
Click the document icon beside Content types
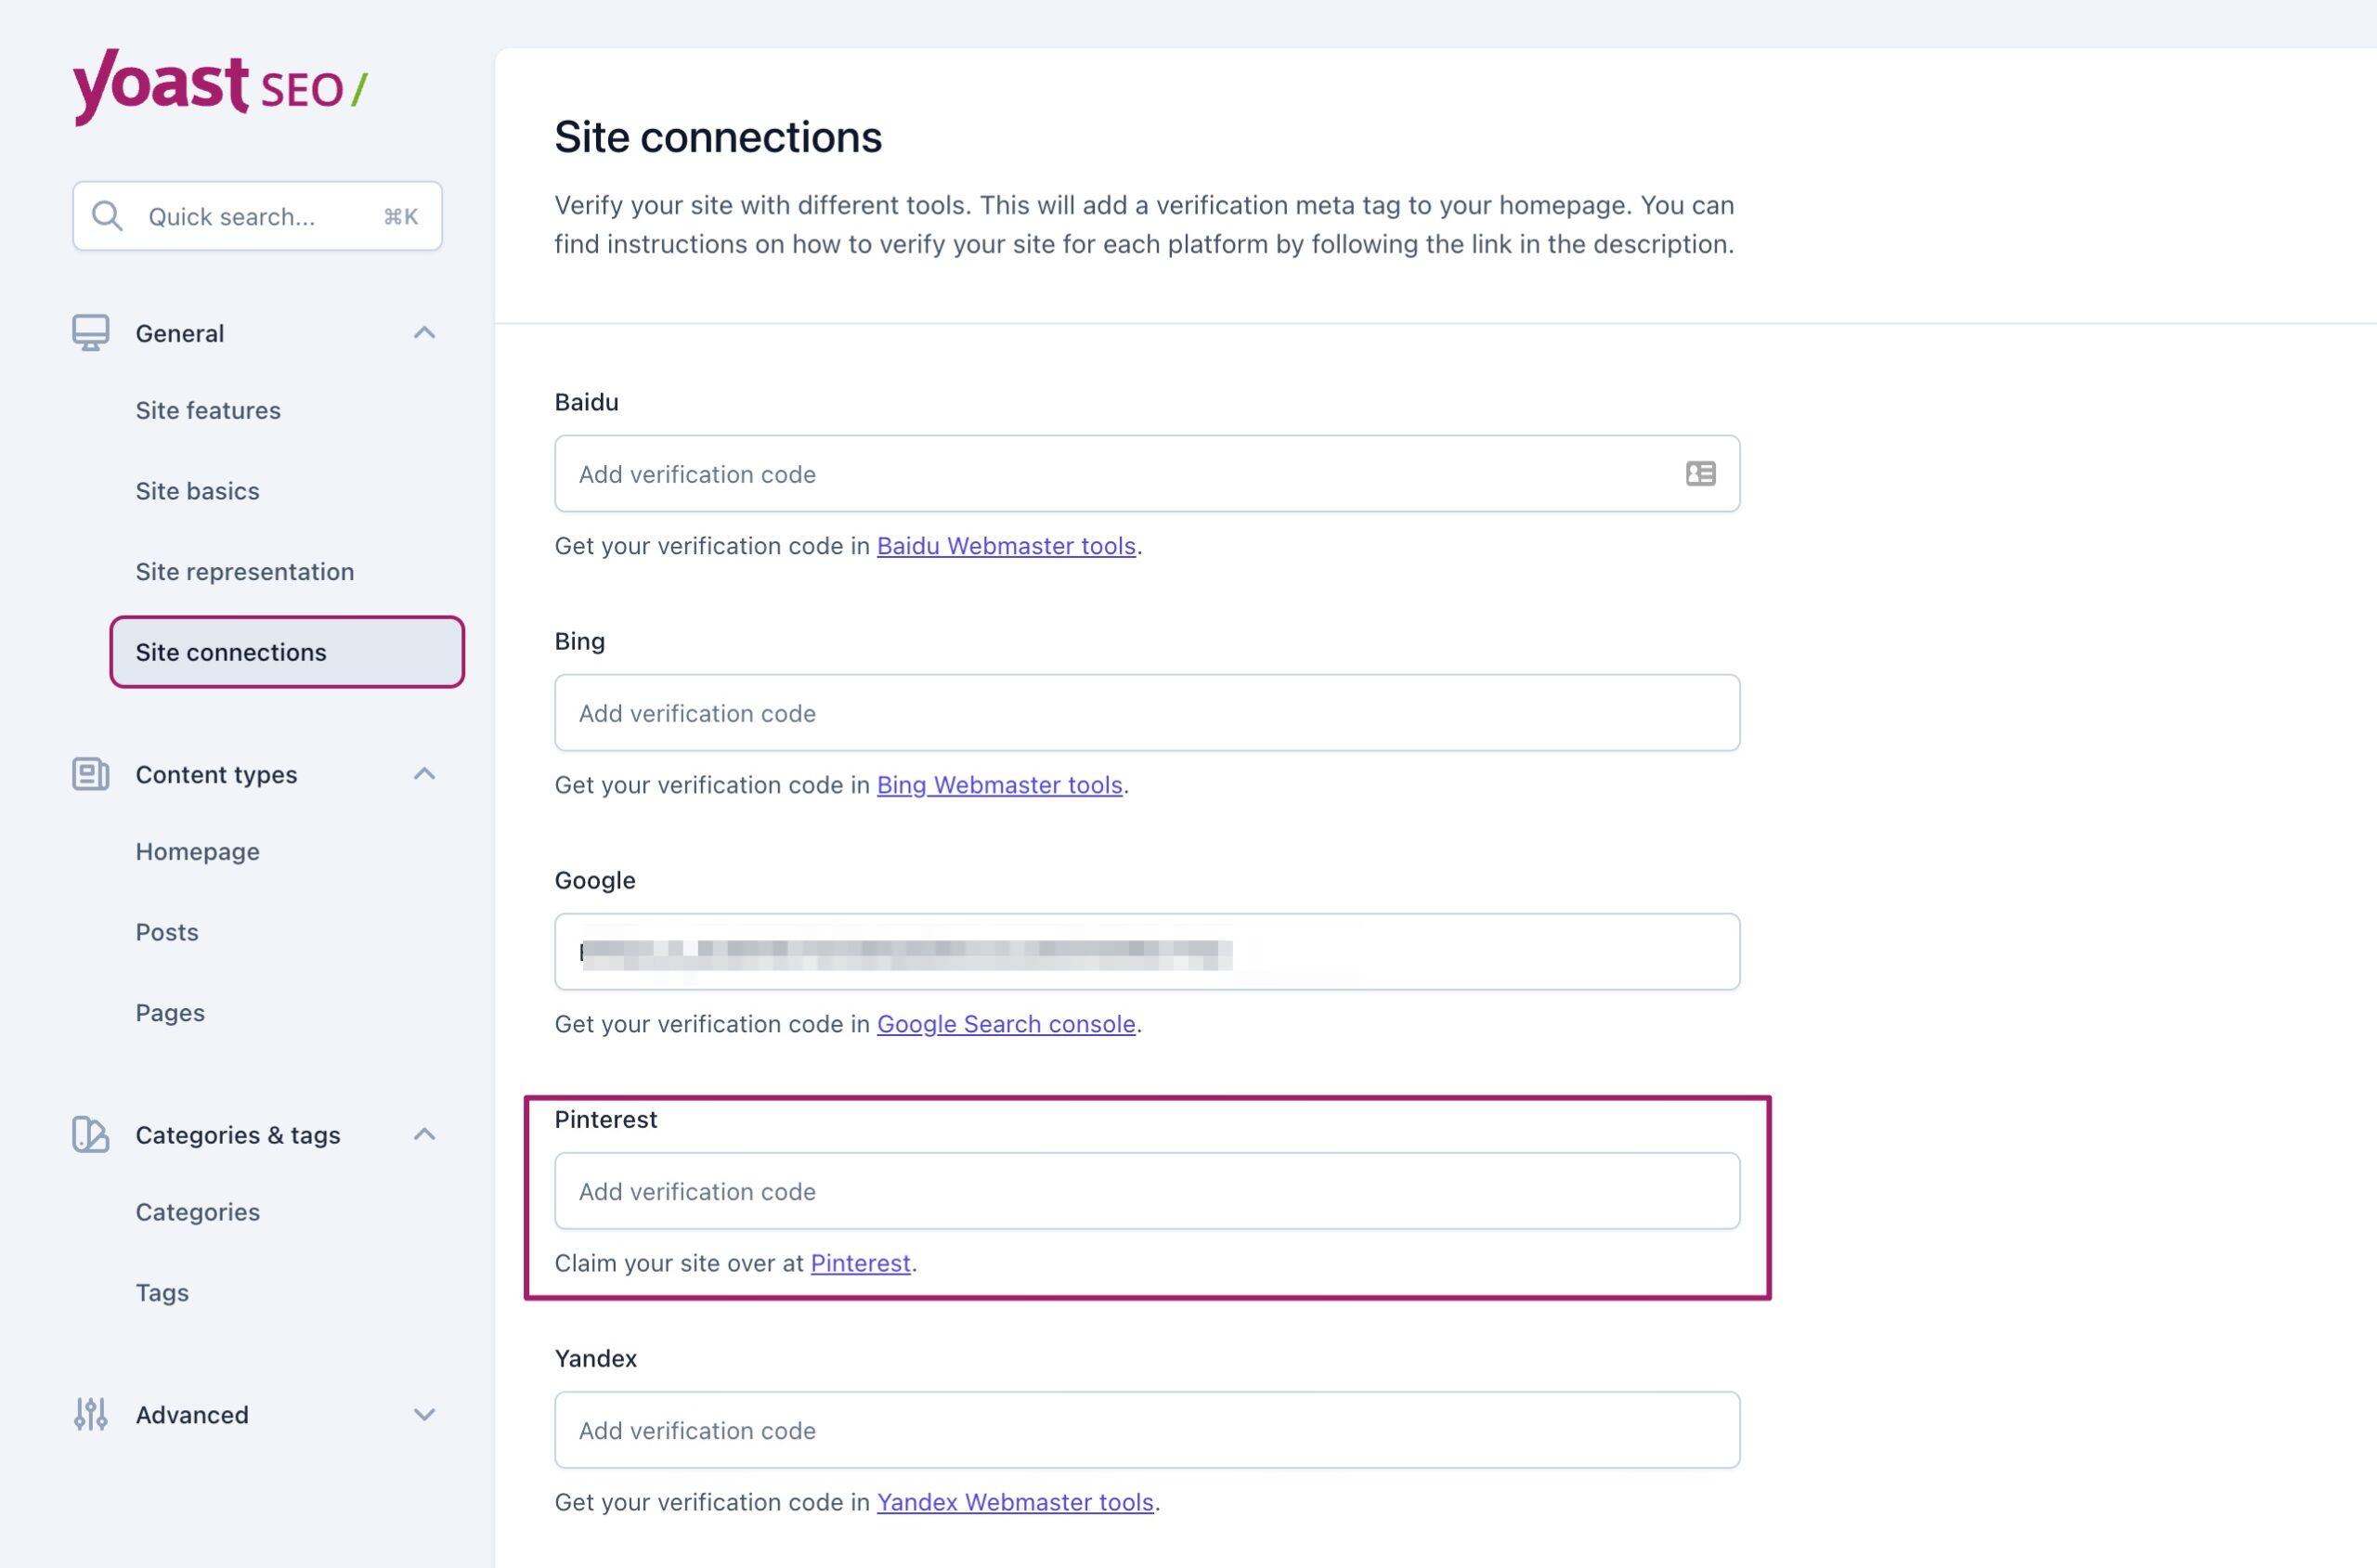(90, 773)
